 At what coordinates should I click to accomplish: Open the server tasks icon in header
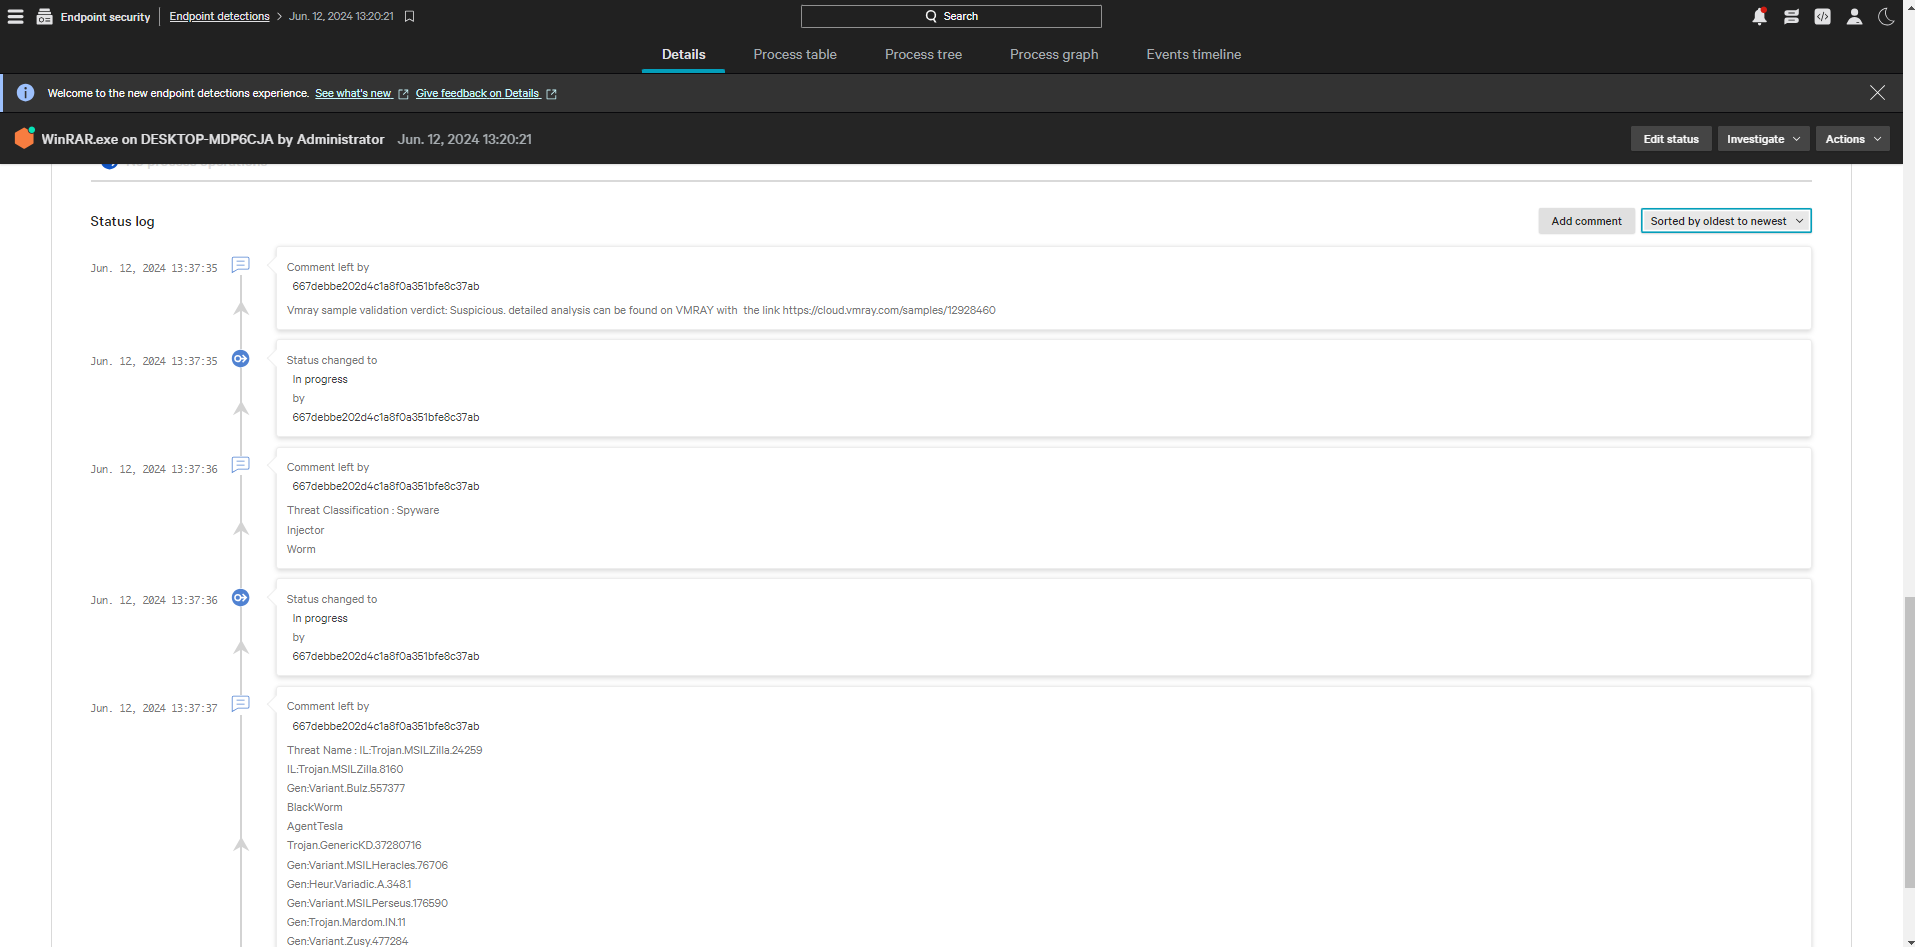[x=1791, y=16]
